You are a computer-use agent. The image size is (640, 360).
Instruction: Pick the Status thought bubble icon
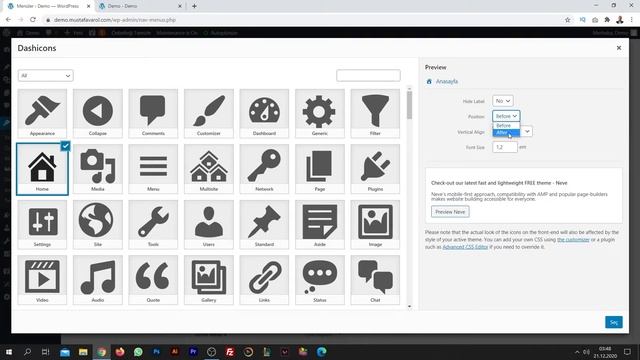pyautogui.click(x=320, y=280)
